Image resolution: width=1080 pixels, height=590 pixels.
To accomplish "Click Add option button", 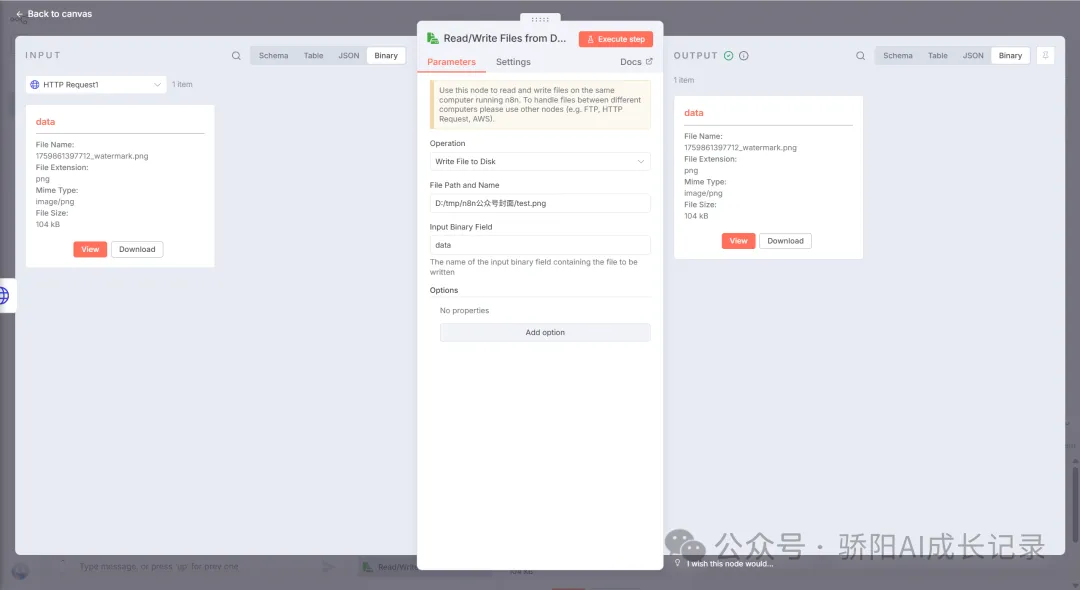I will click(545, 333).
